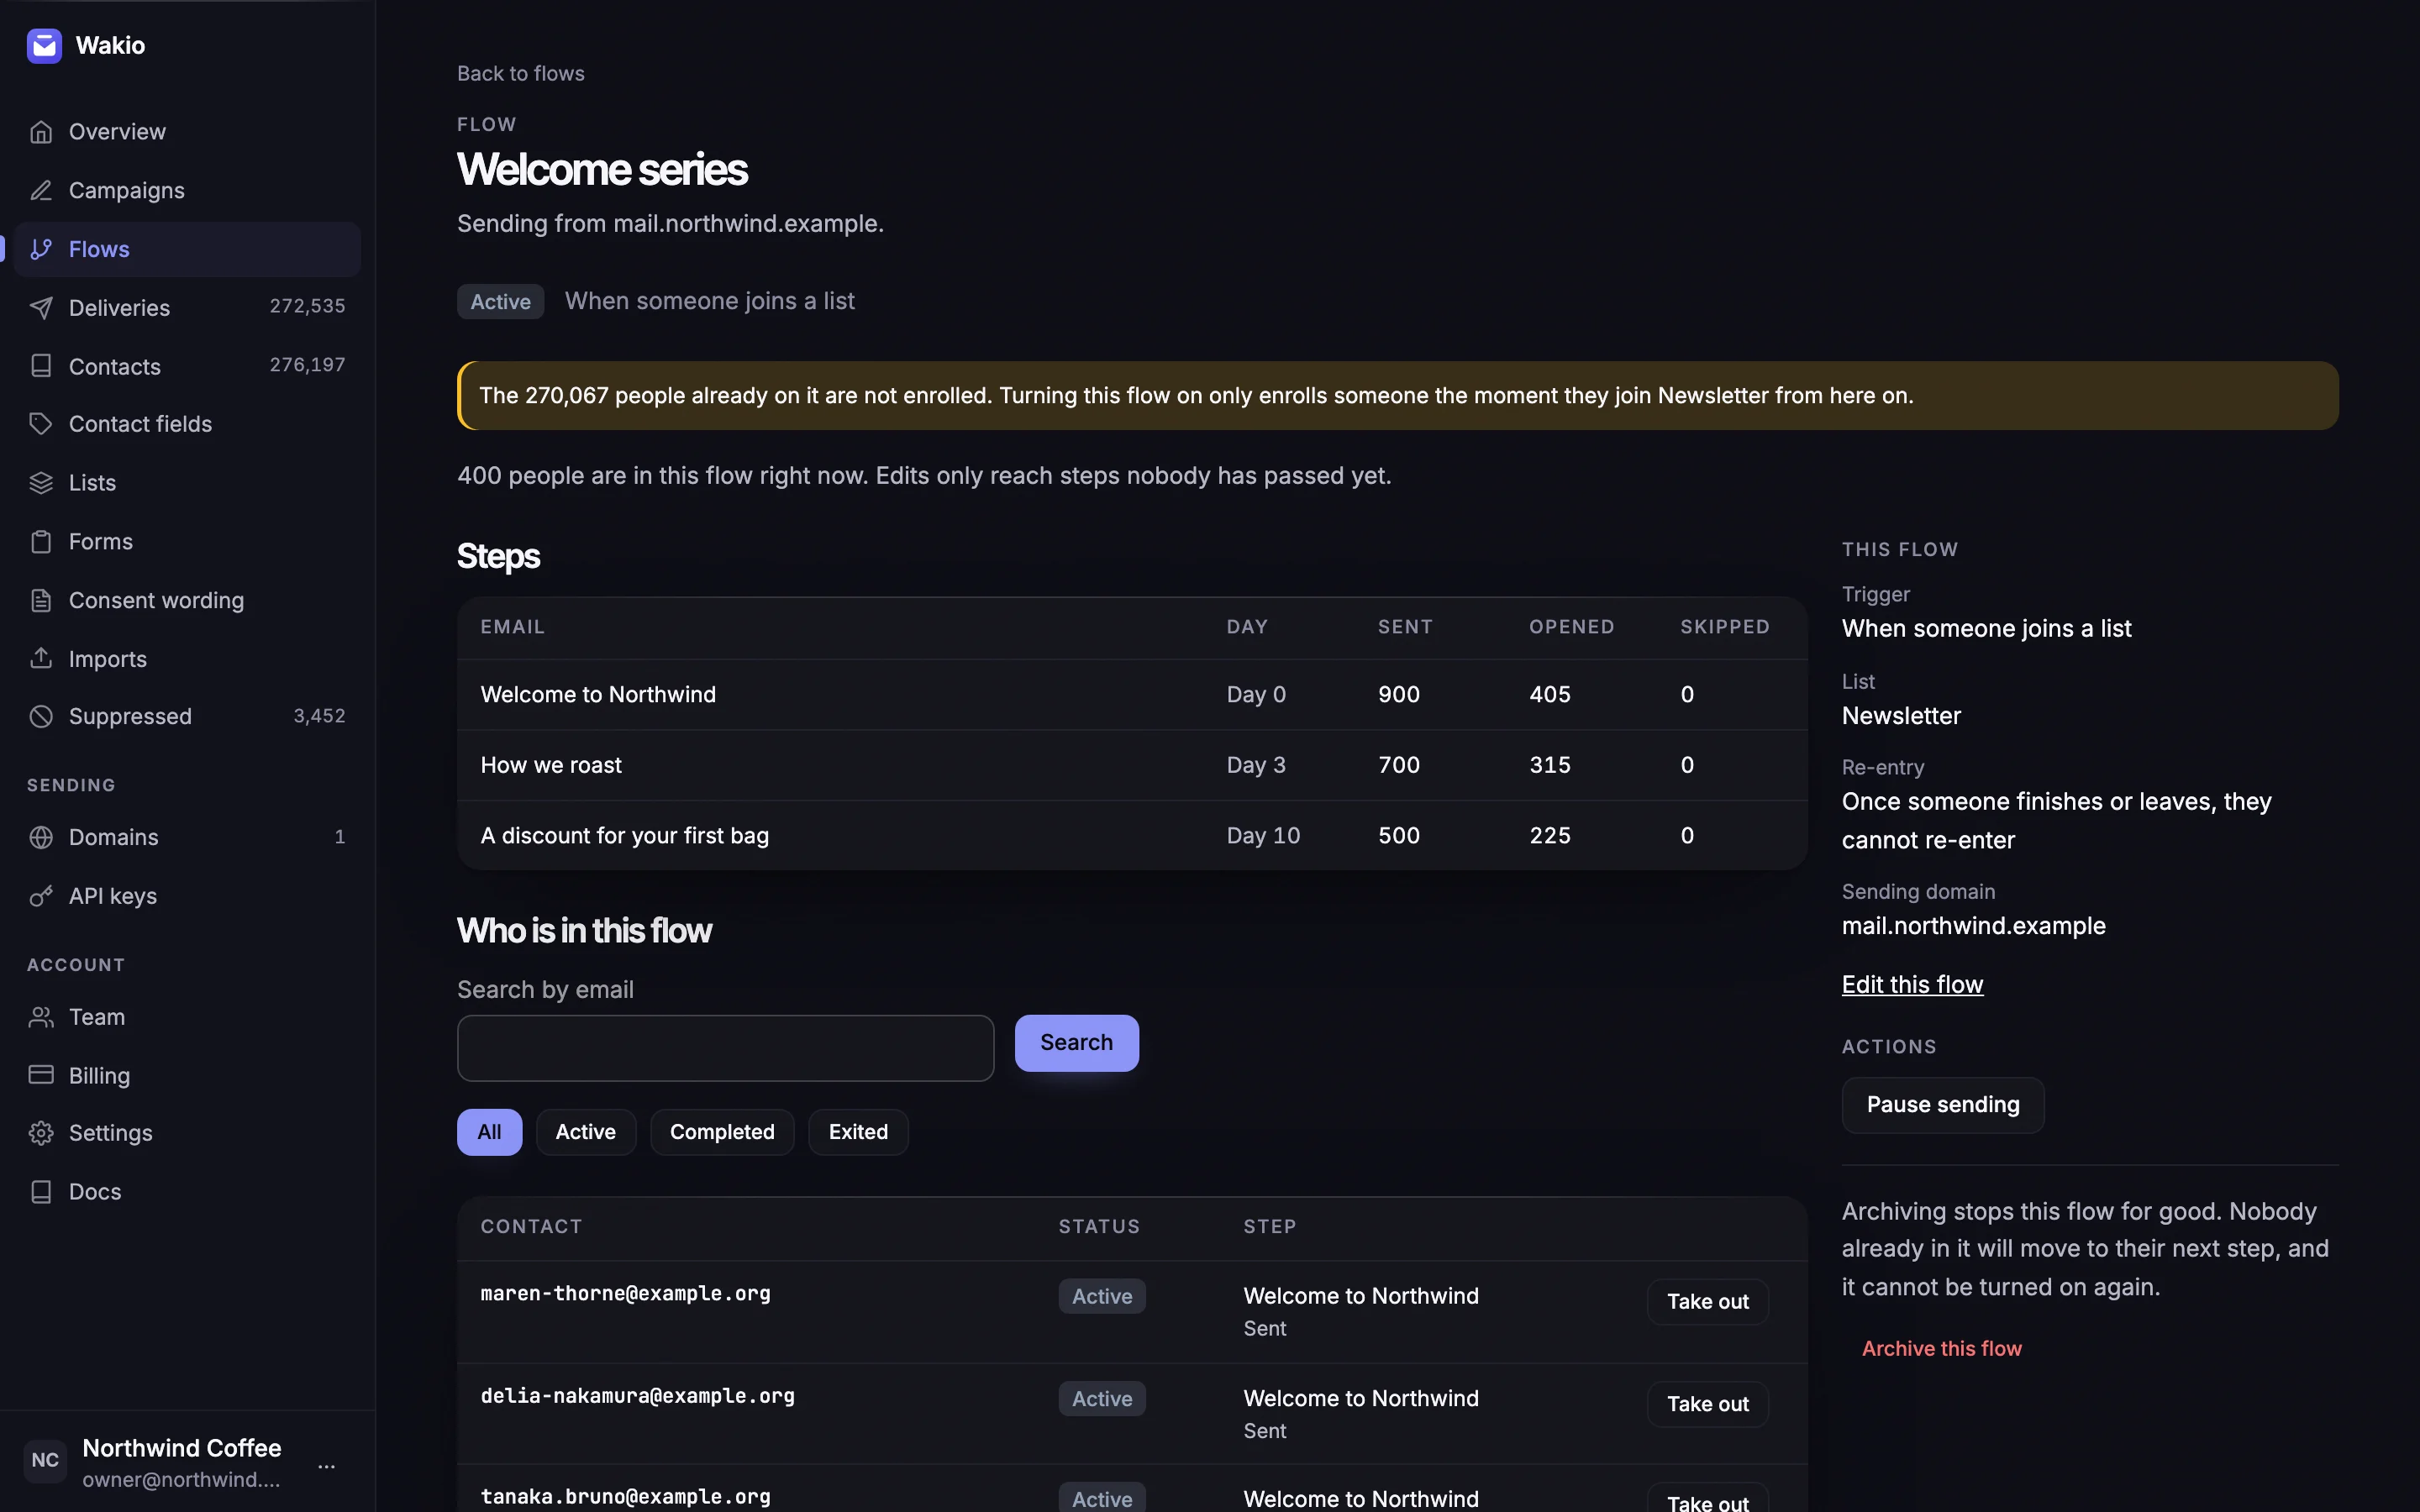Select the Contact fields tag icon

[x=41, y=424]
